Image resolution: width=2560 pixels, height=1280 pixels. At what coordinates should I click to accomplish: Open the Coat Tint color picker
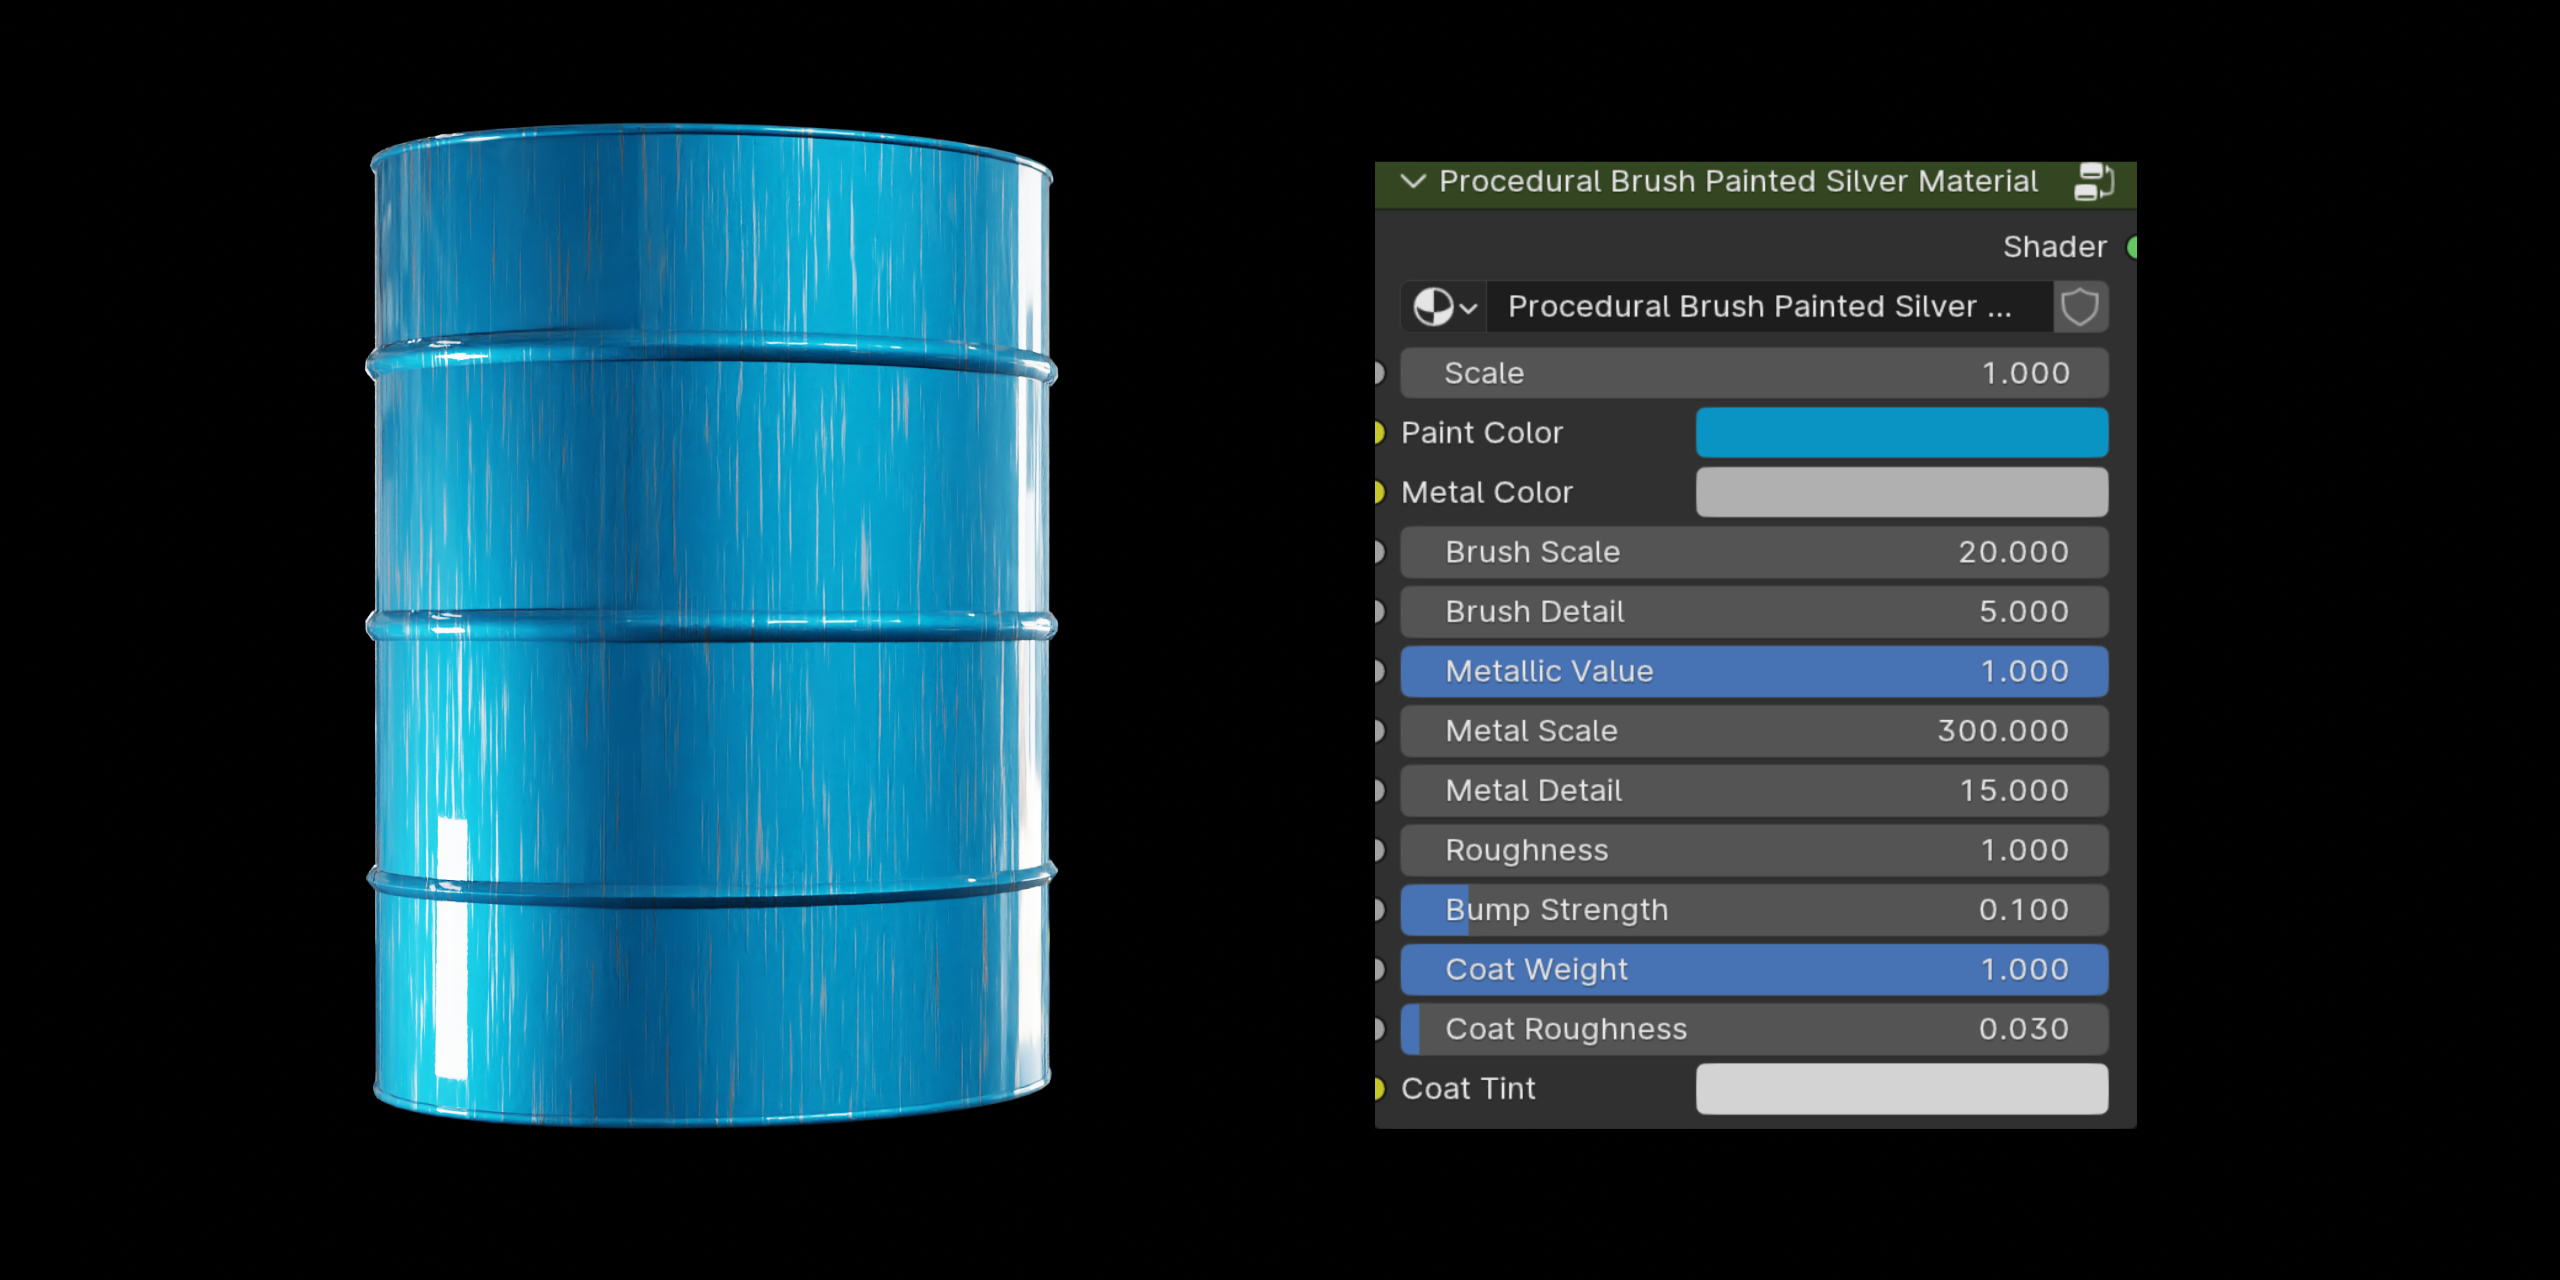point(1900,1088)
